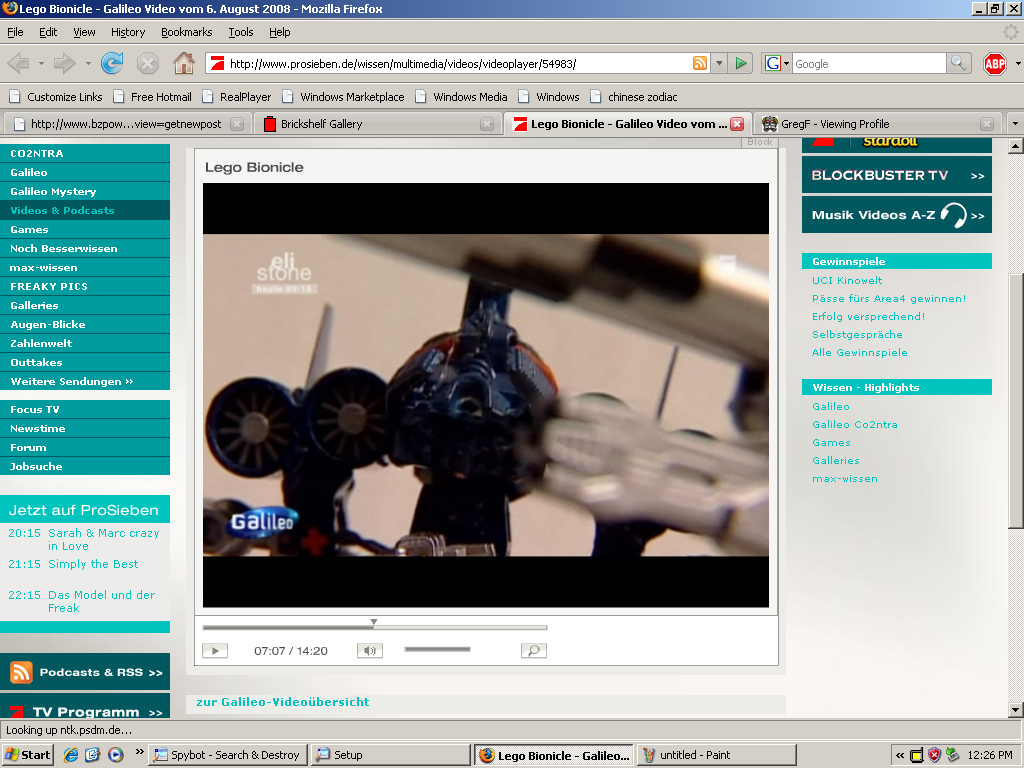Expand hidden system tray icons

[x=900, y=756]
